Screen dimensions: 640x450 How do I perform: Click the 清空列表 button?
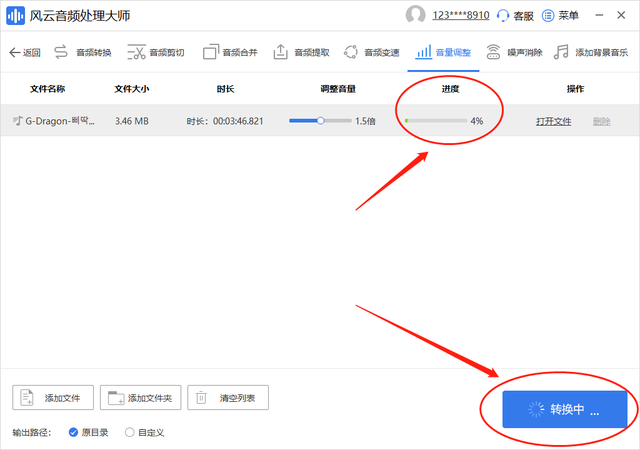coord(228,397)
